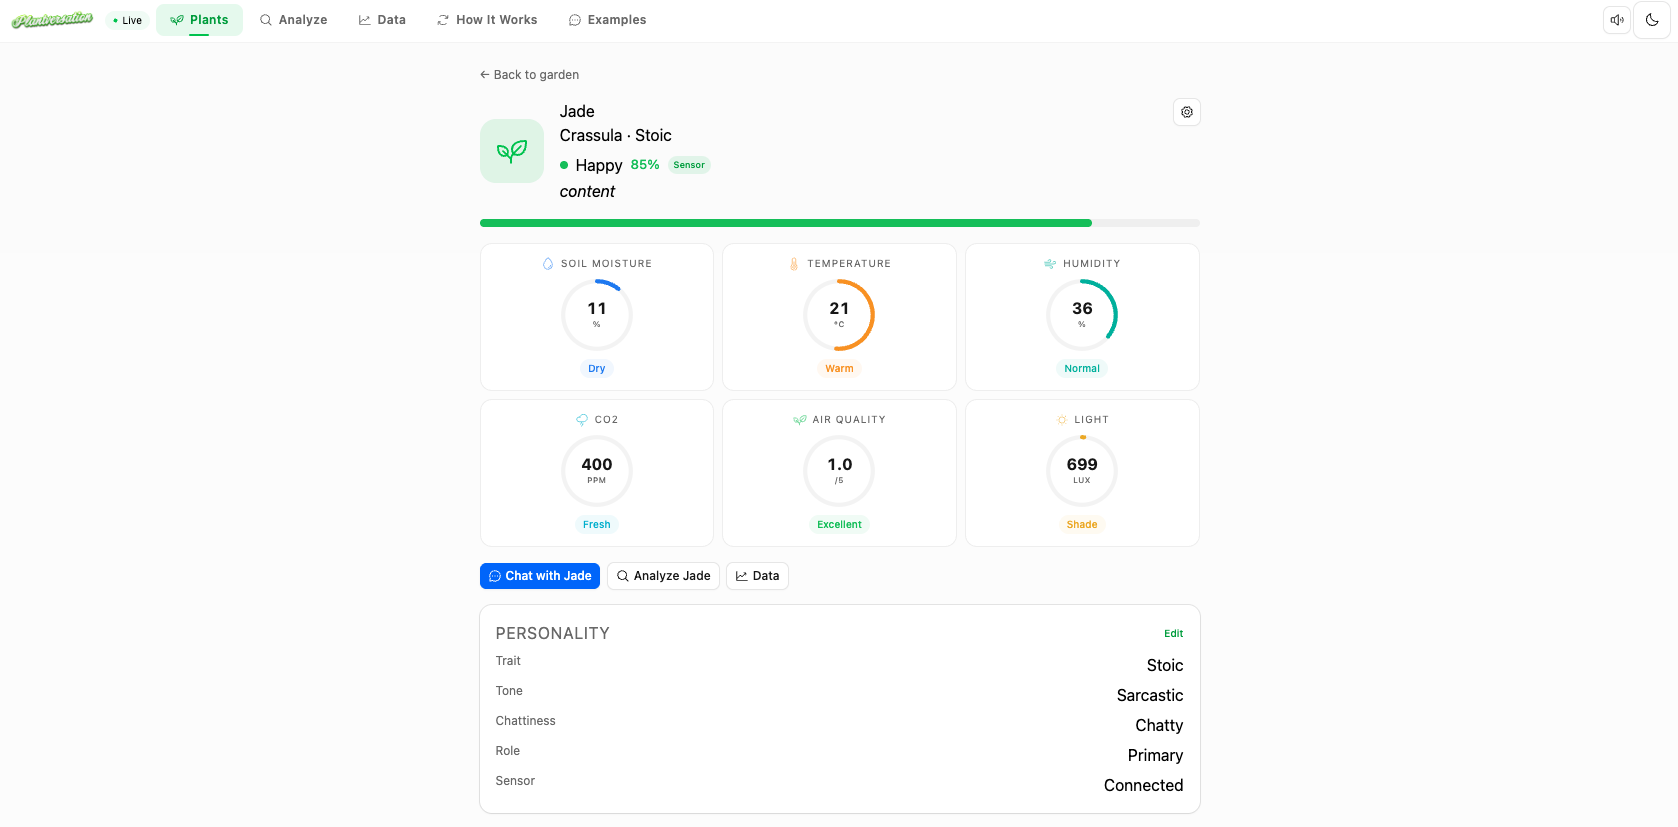Image resolution: width=1678 pixels, height=827 pixels.
Task: Click the happiness progress bar
Action: [839, 223]
